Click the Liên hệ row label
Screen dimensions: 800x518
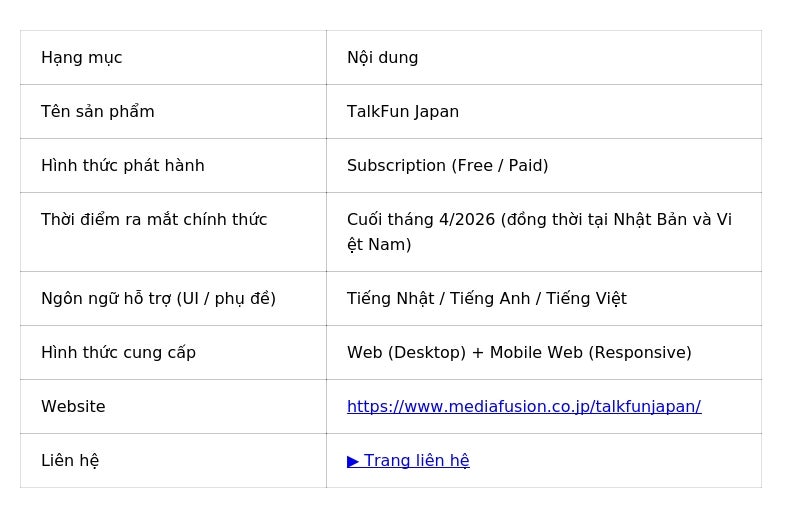coord(70,460)
